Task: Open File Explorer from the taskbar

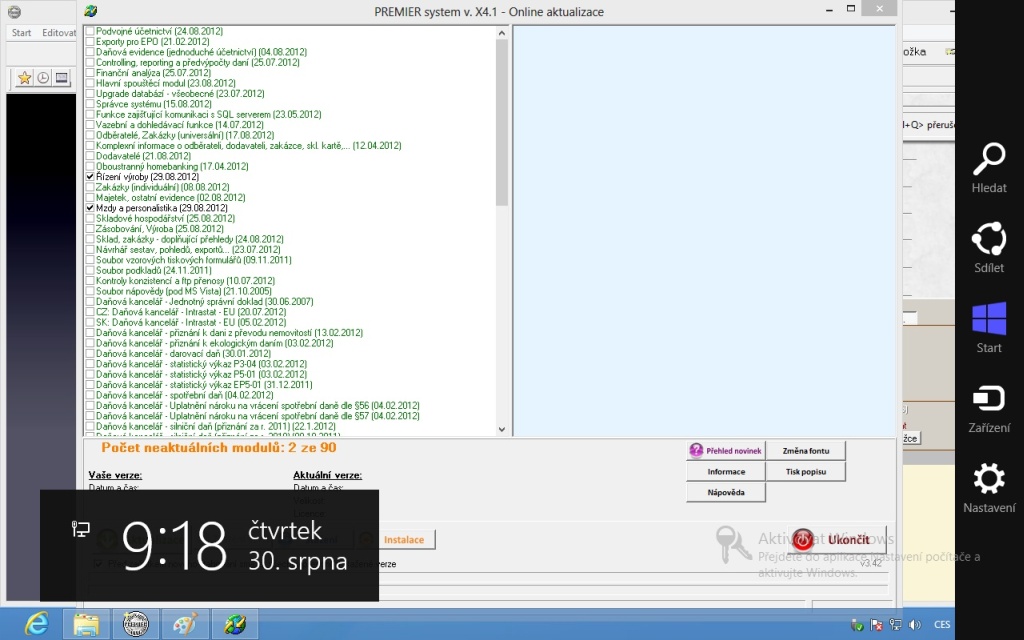Action: point(86,624)
